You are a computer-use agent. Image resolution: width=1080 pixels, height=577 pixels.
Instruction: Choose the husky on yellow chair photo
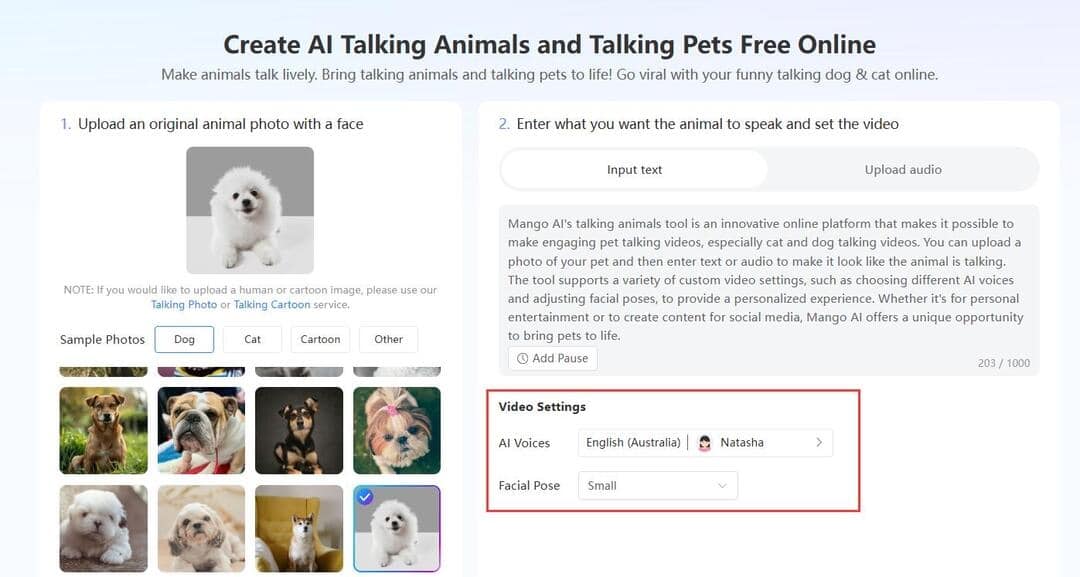point(299,528)
